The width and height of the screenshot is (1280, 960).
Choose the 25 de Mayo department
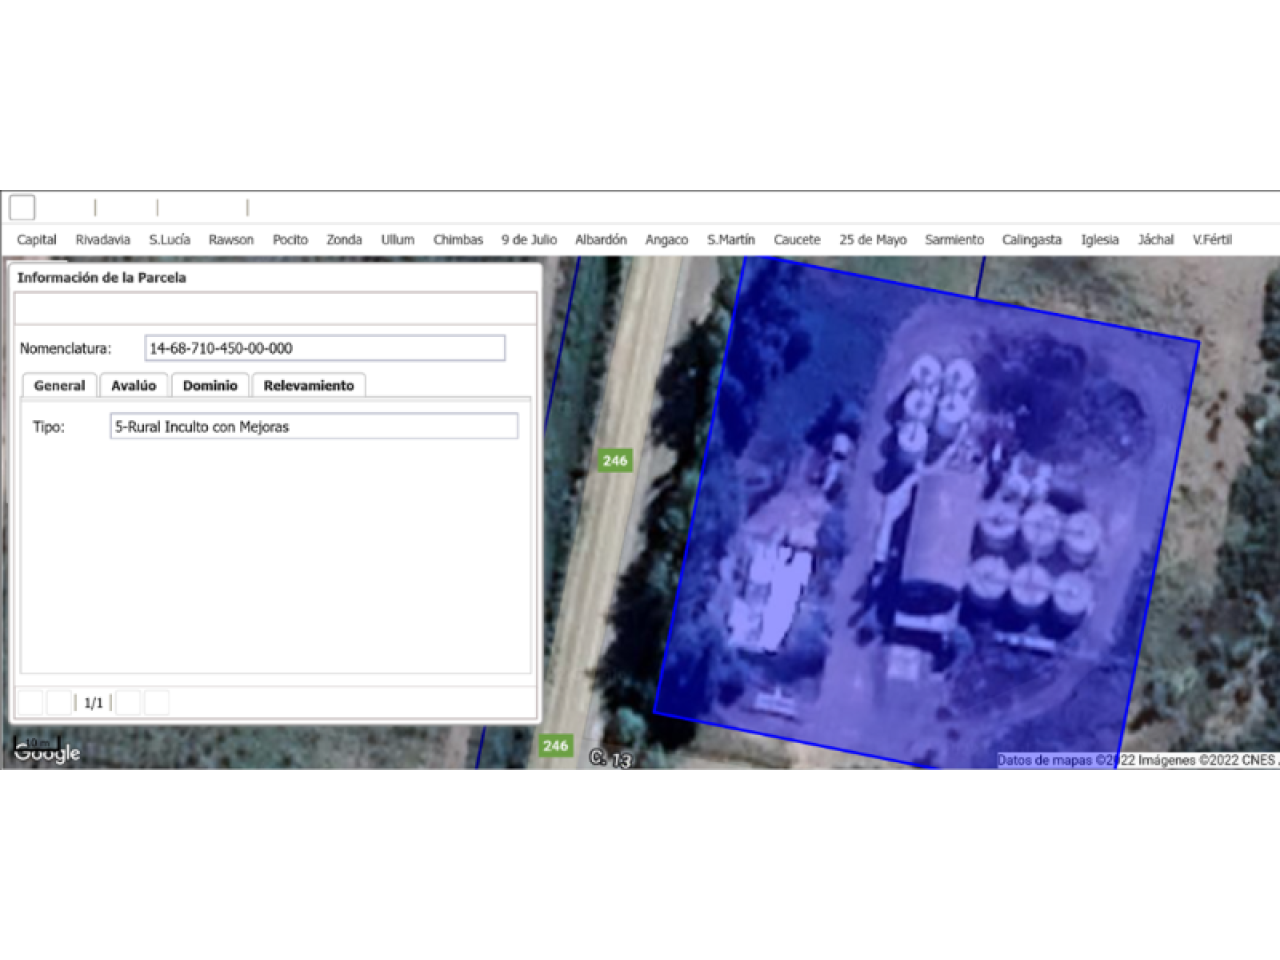872,240
